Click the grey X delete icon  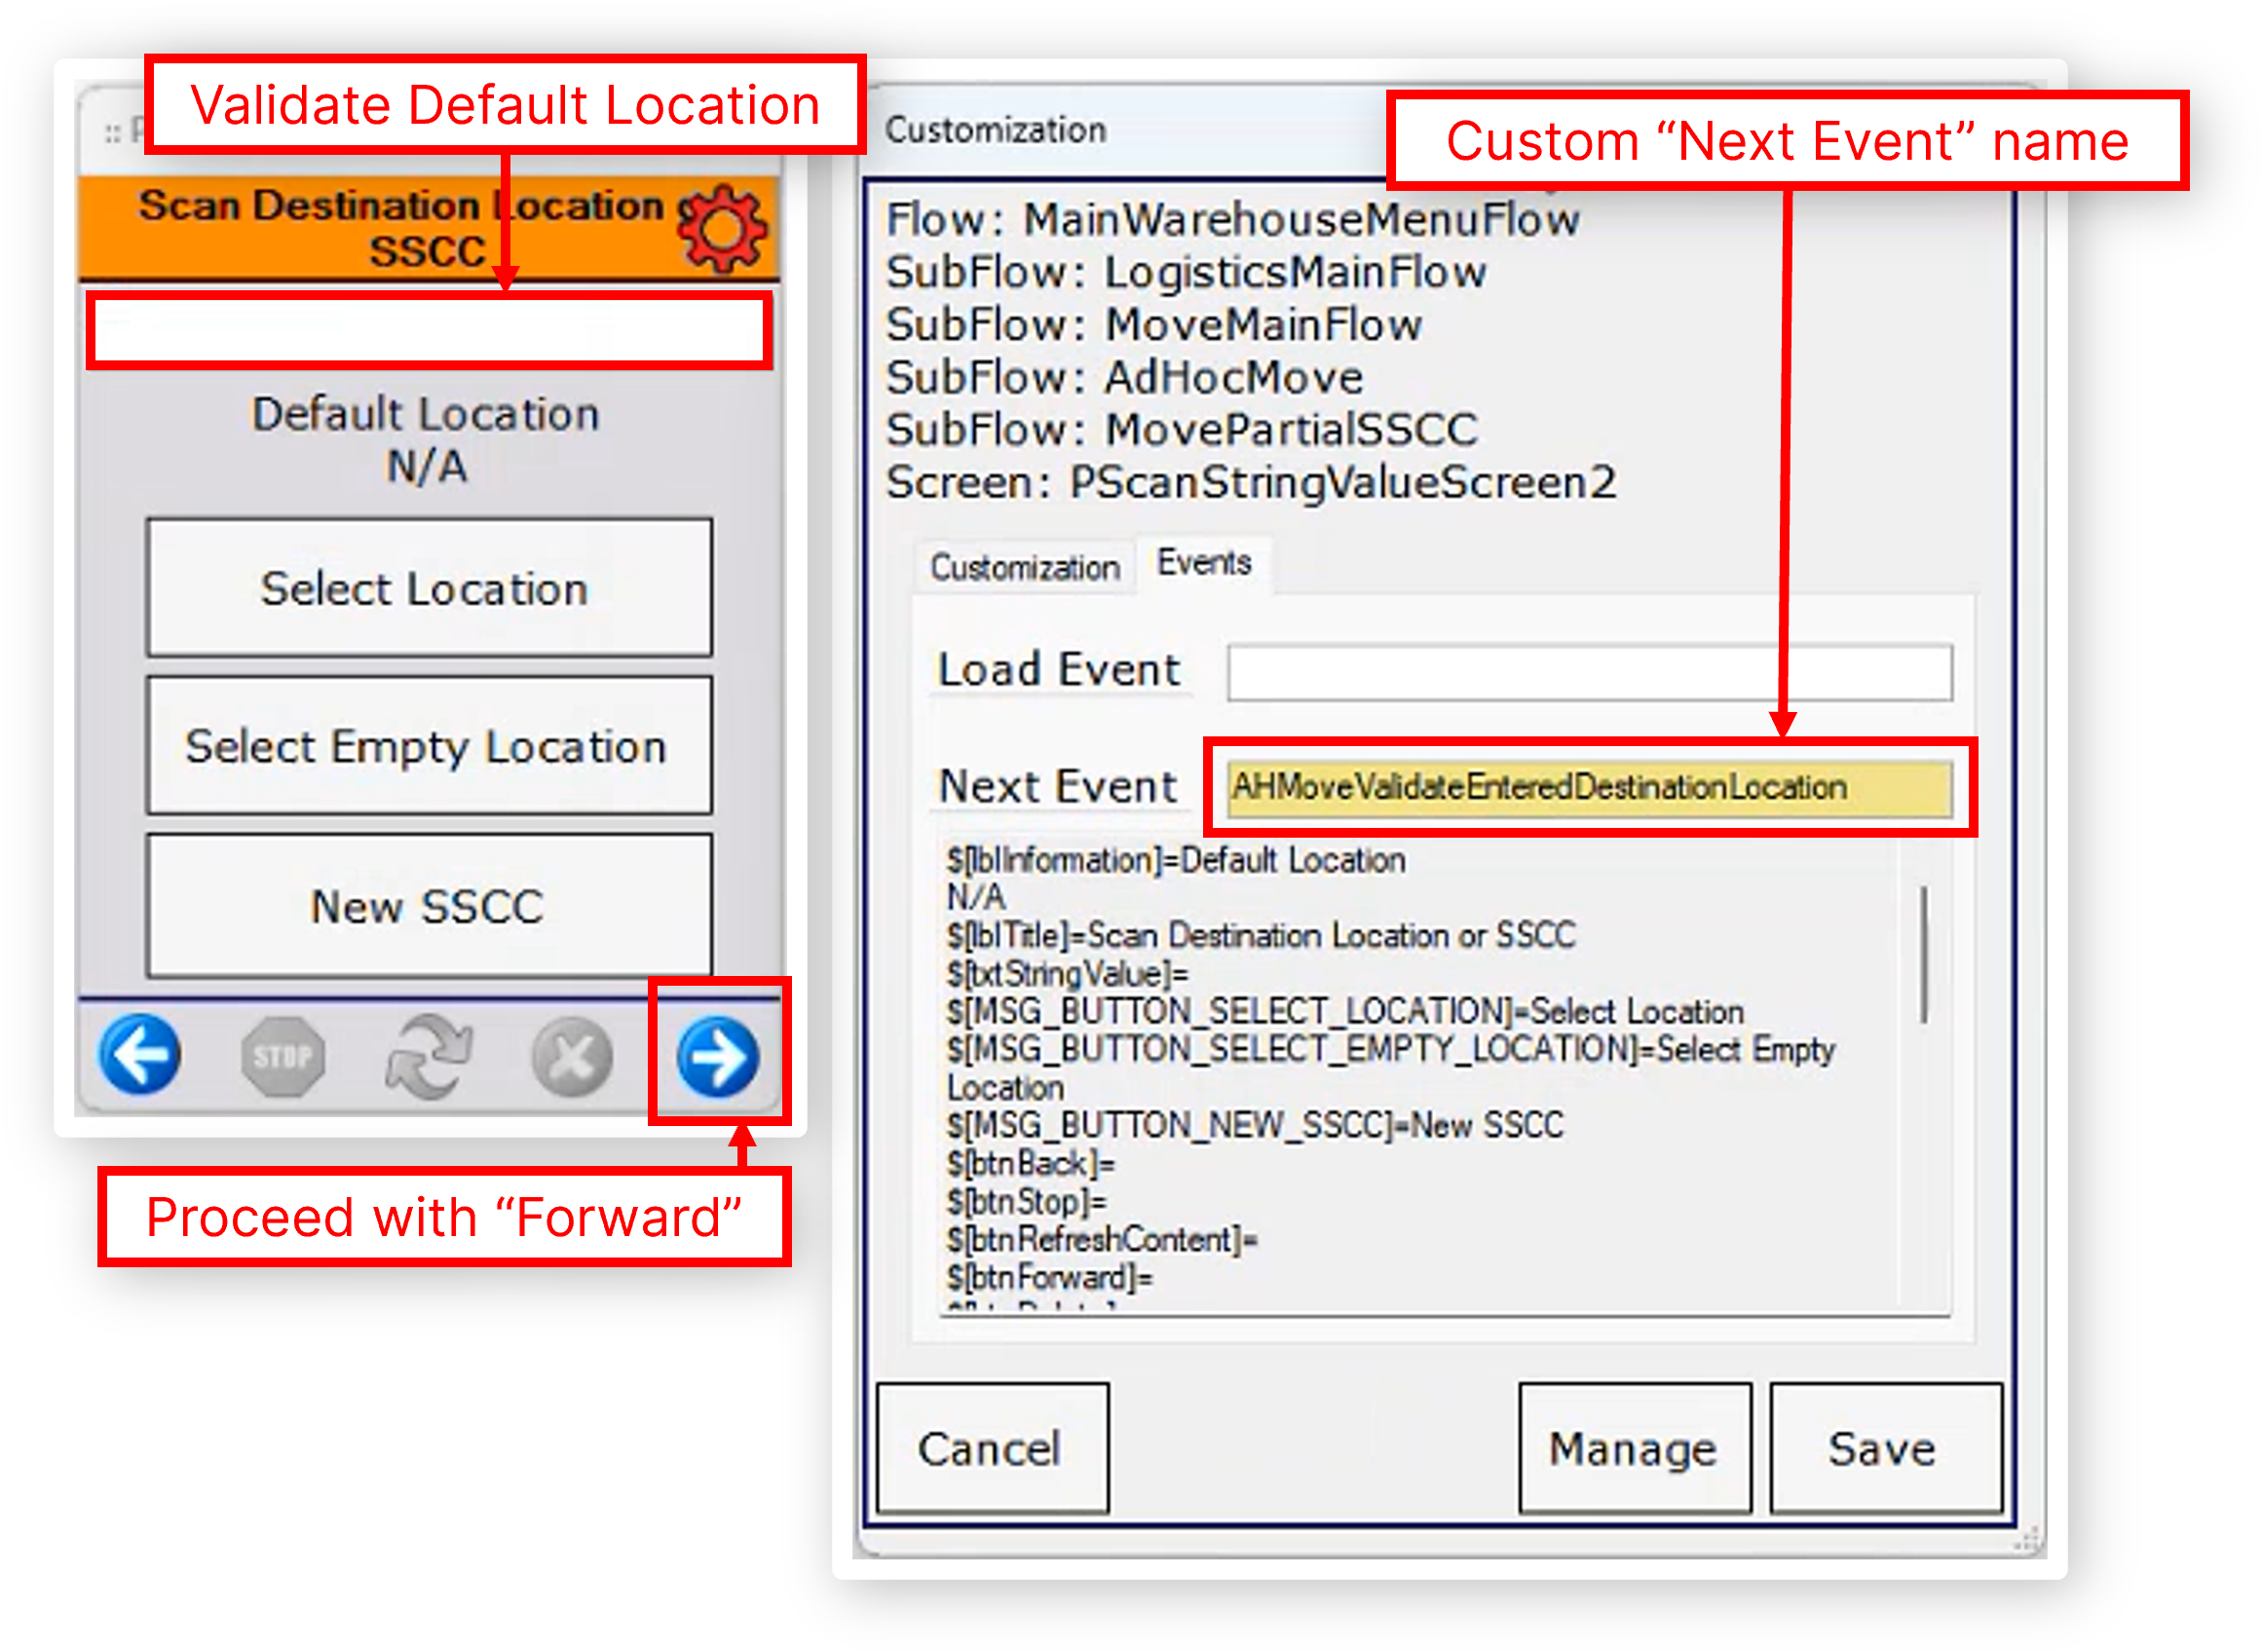point(572,1057)
